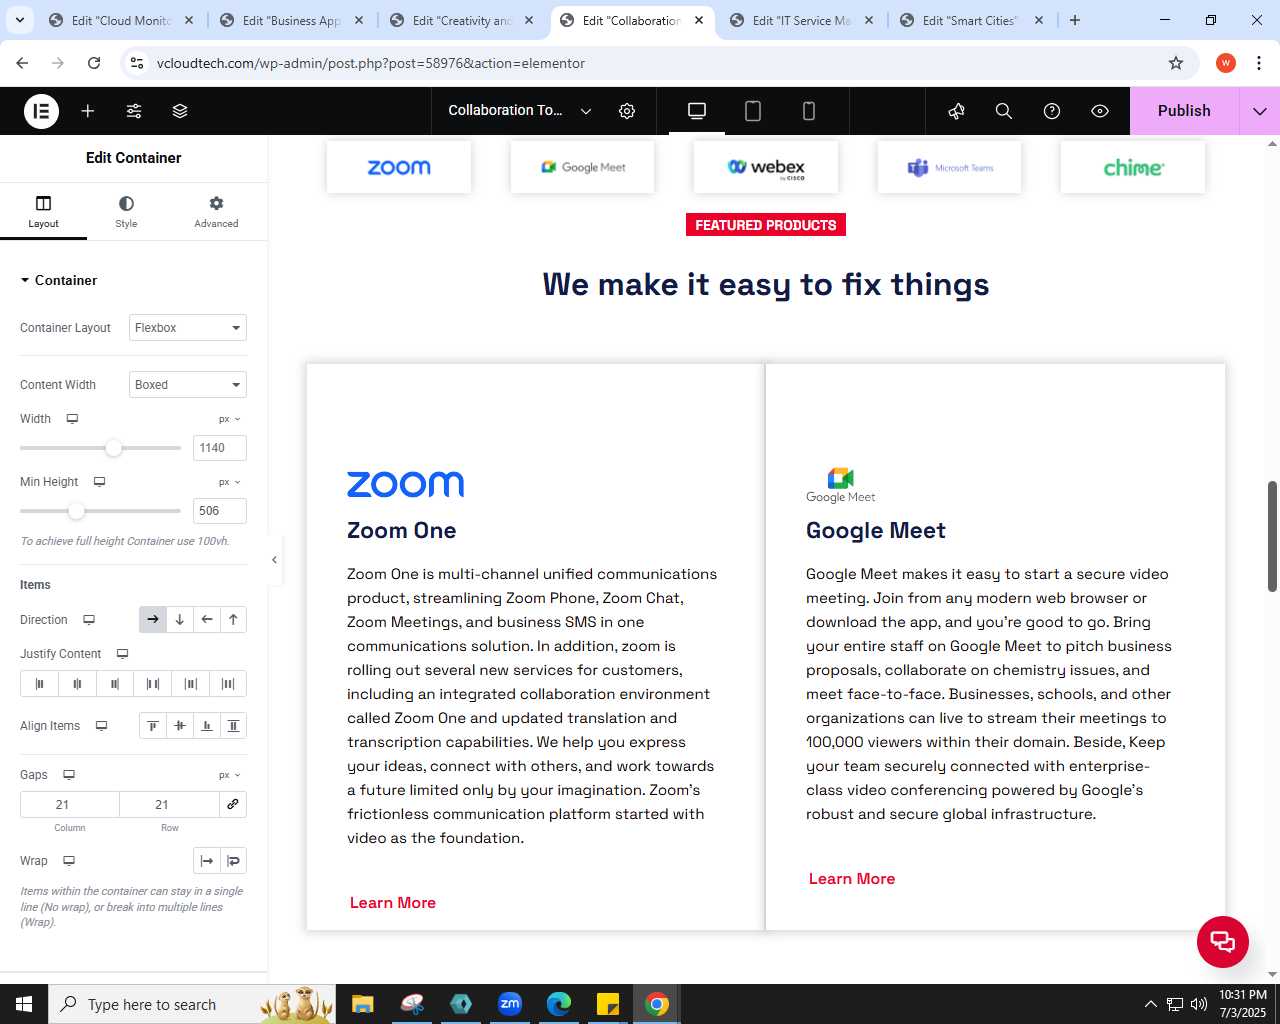
Task: Click the Width value field 1140
Action: (219, 448)
